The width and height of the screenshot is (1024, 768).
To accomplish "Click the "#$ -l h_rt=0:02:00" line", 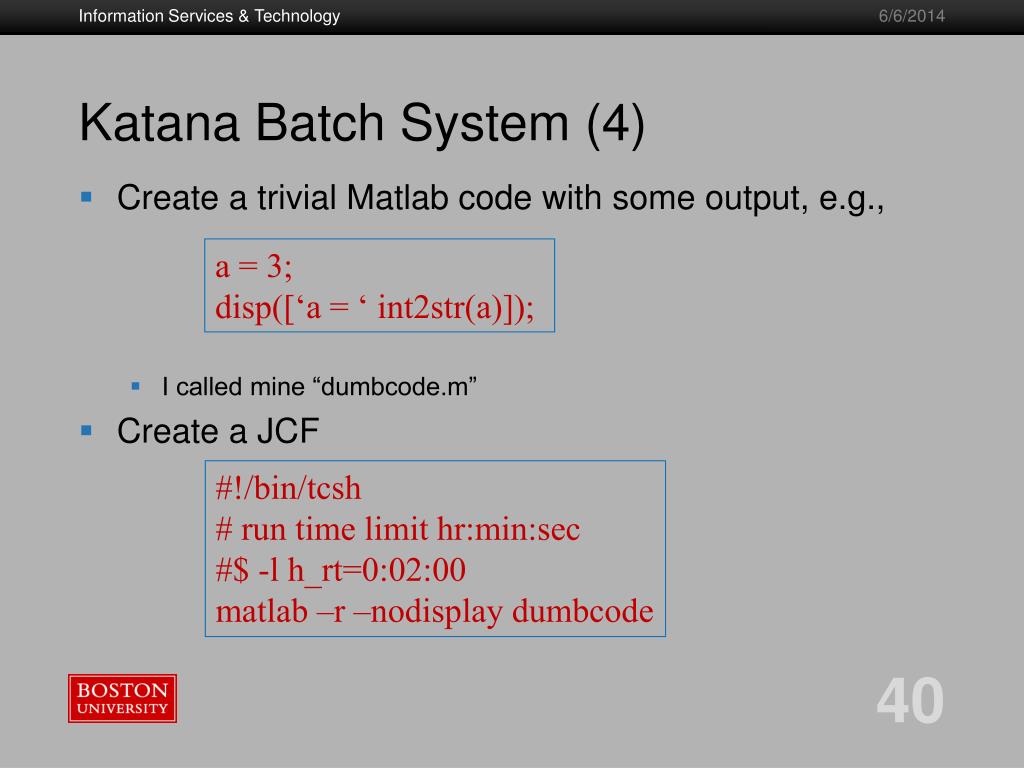I will (x=340, y=570).
